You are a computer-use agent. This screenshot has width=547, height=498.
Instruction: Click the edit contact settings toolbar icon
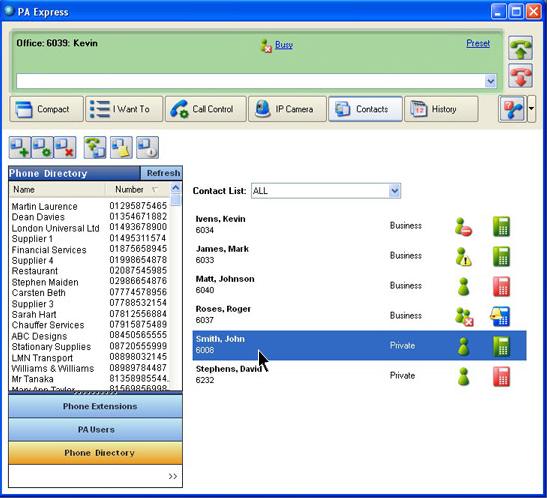(x=42, y=148)
